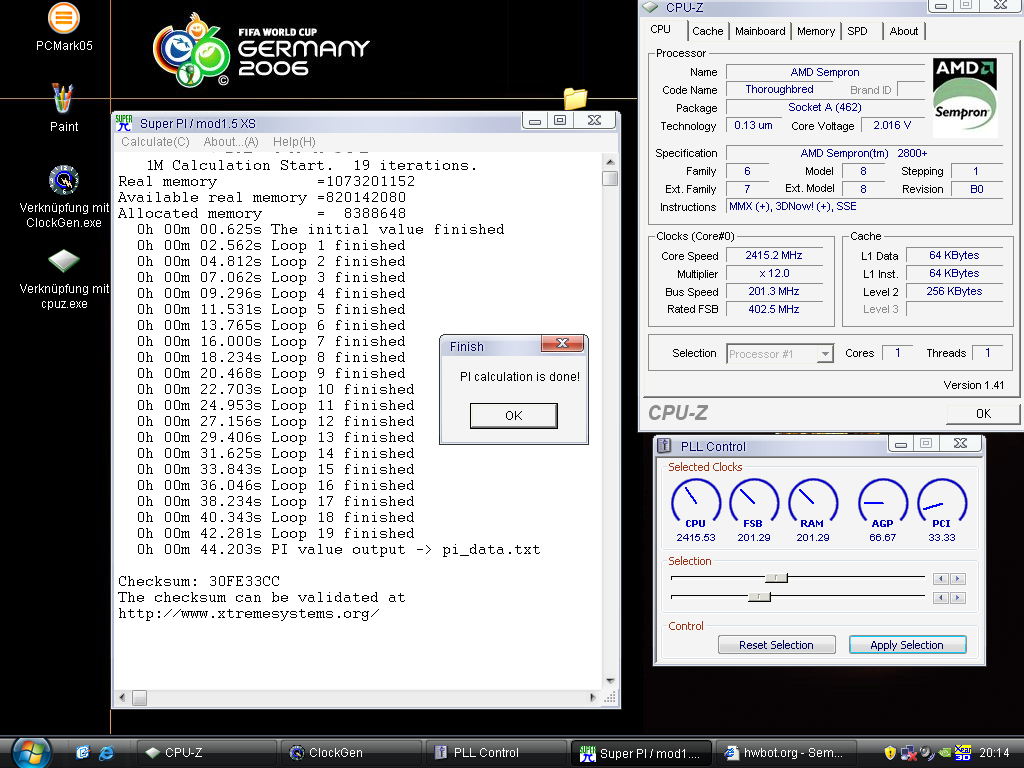Click the taskbar clock showing 20:14
Screen dimensions: 1024x768
pos(994,753)
